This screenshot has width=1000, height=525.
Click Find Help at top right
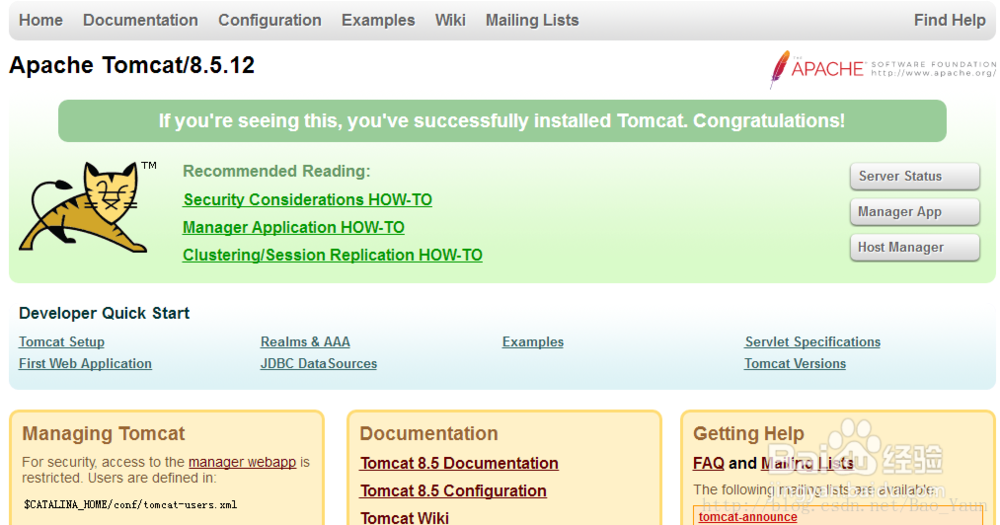[x=949, y=20]
